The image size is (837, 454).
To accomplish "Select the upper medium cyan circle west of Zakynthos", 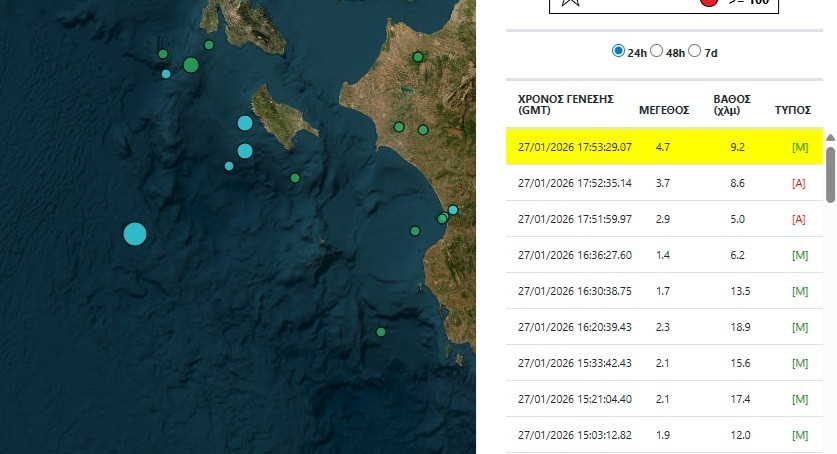I will 245,123.
